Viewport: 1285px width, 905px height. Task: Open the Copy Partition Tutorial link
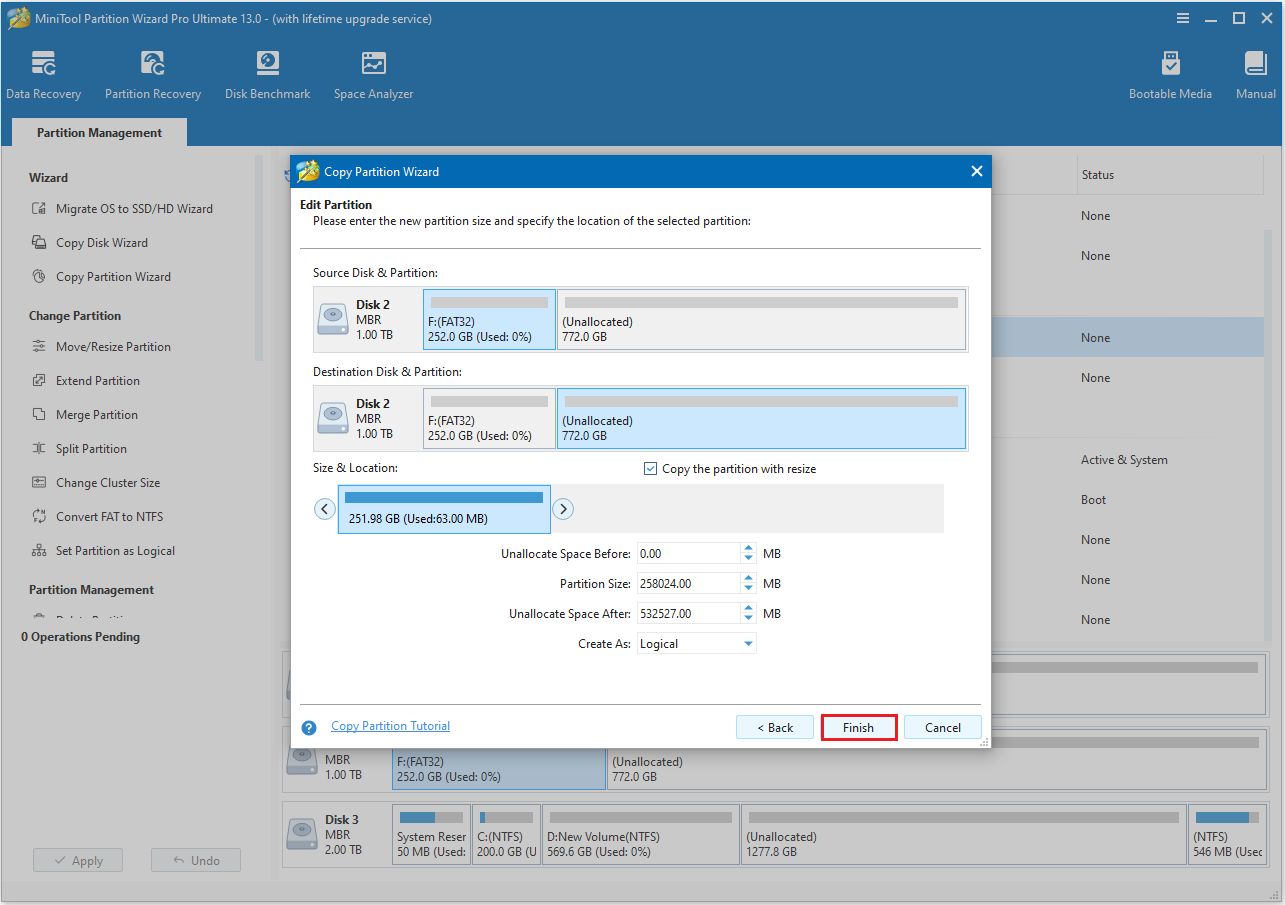tap(390, 725)
